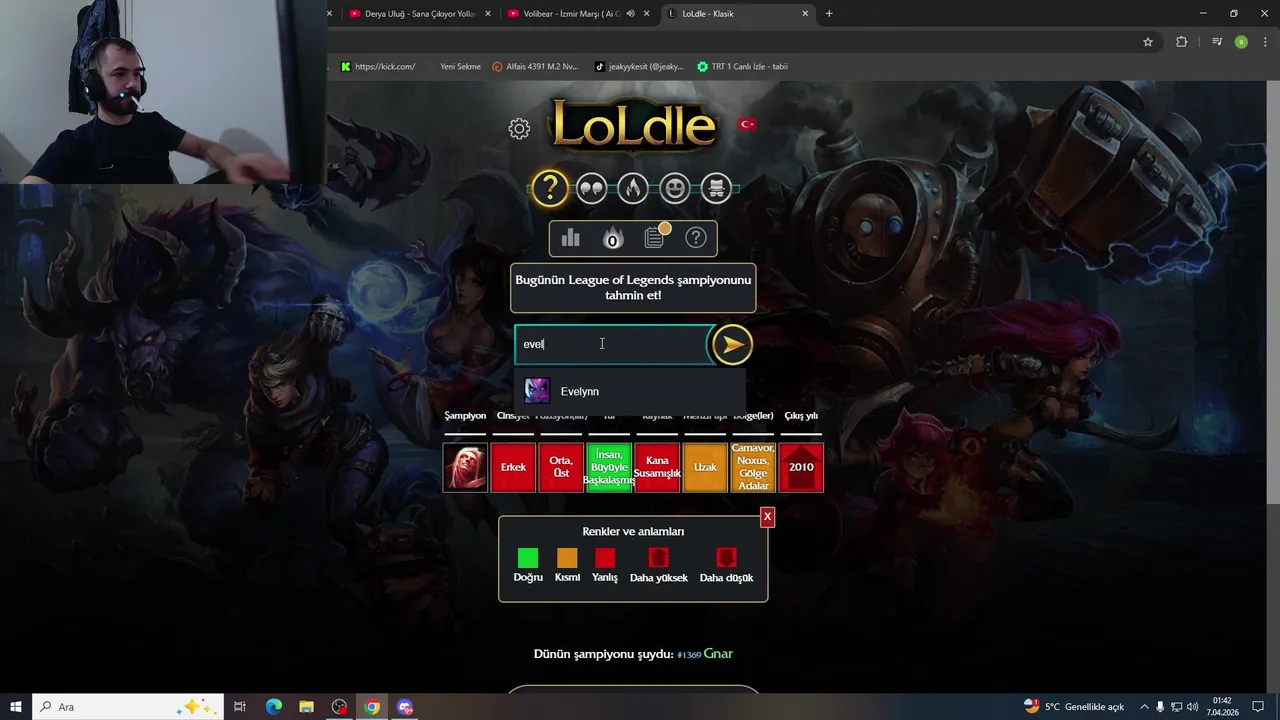Switch to Chrome in the taskbar
Viewport: 1280px width, 720px height.
tap(372, 707)
